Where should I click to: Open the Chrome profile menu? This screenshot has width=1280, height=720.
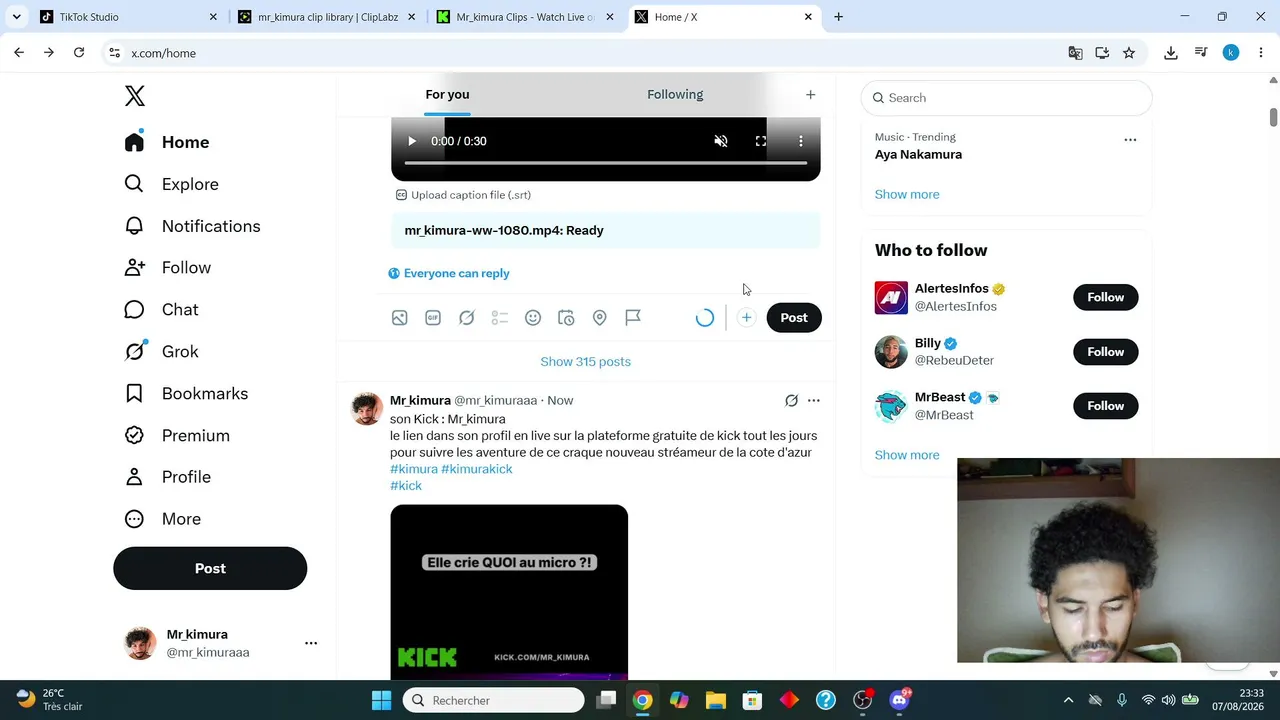(x=1231, y=53)
